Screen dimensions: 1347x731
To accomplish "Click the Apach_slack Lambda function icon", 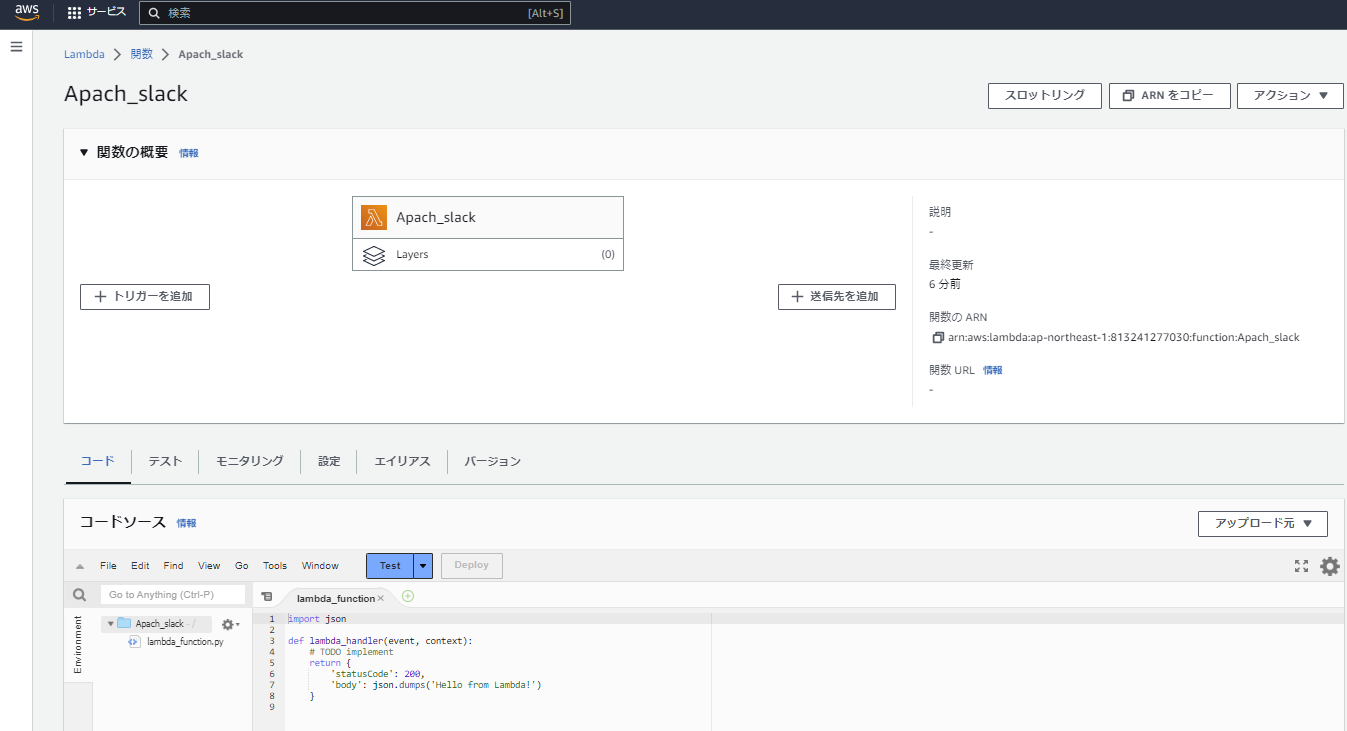I will [x=373, y=216].
